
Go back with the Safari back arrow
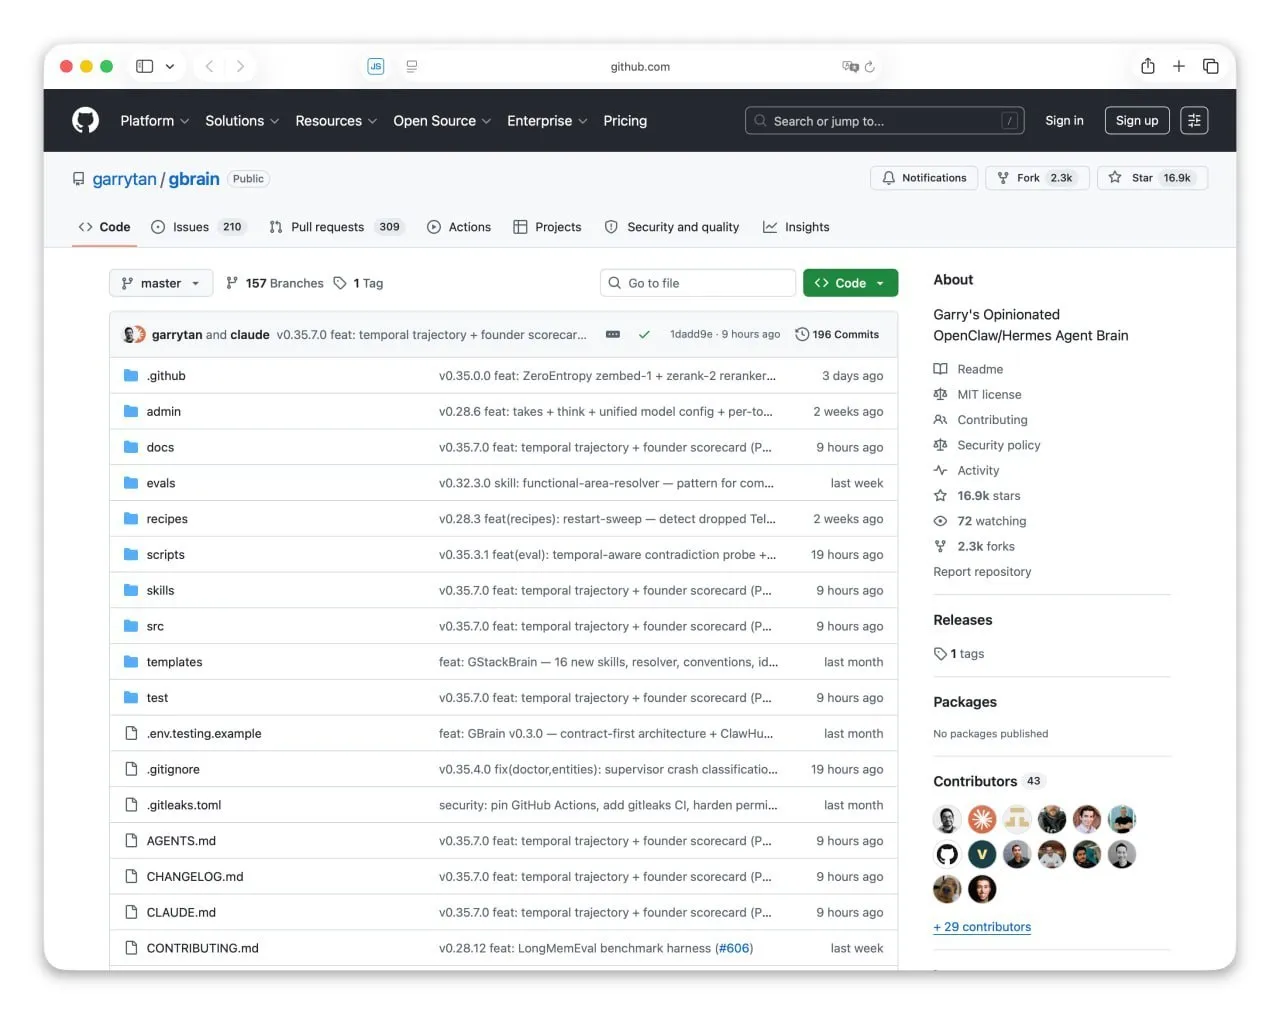click(209, 66)
